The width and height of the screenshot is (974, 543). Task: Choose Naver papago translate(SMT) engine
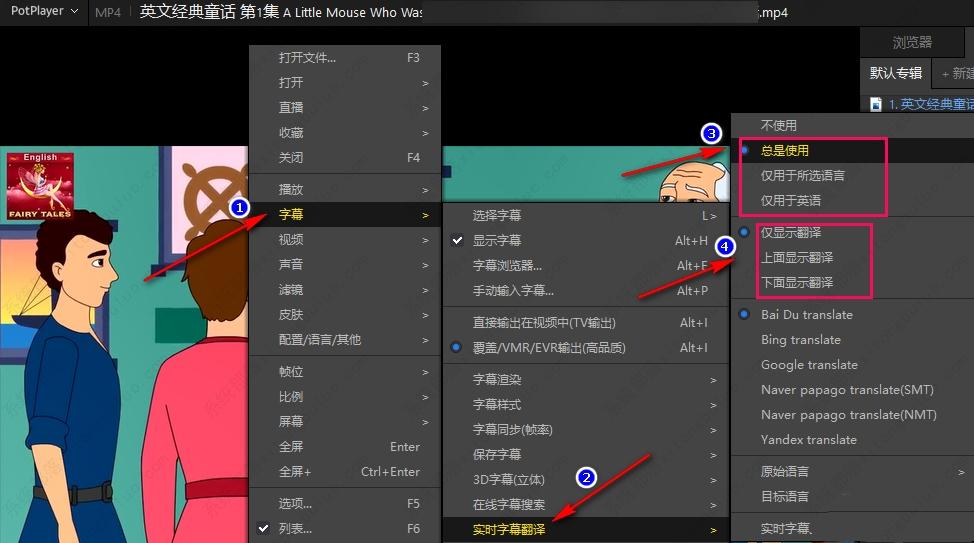click(853, 390)
